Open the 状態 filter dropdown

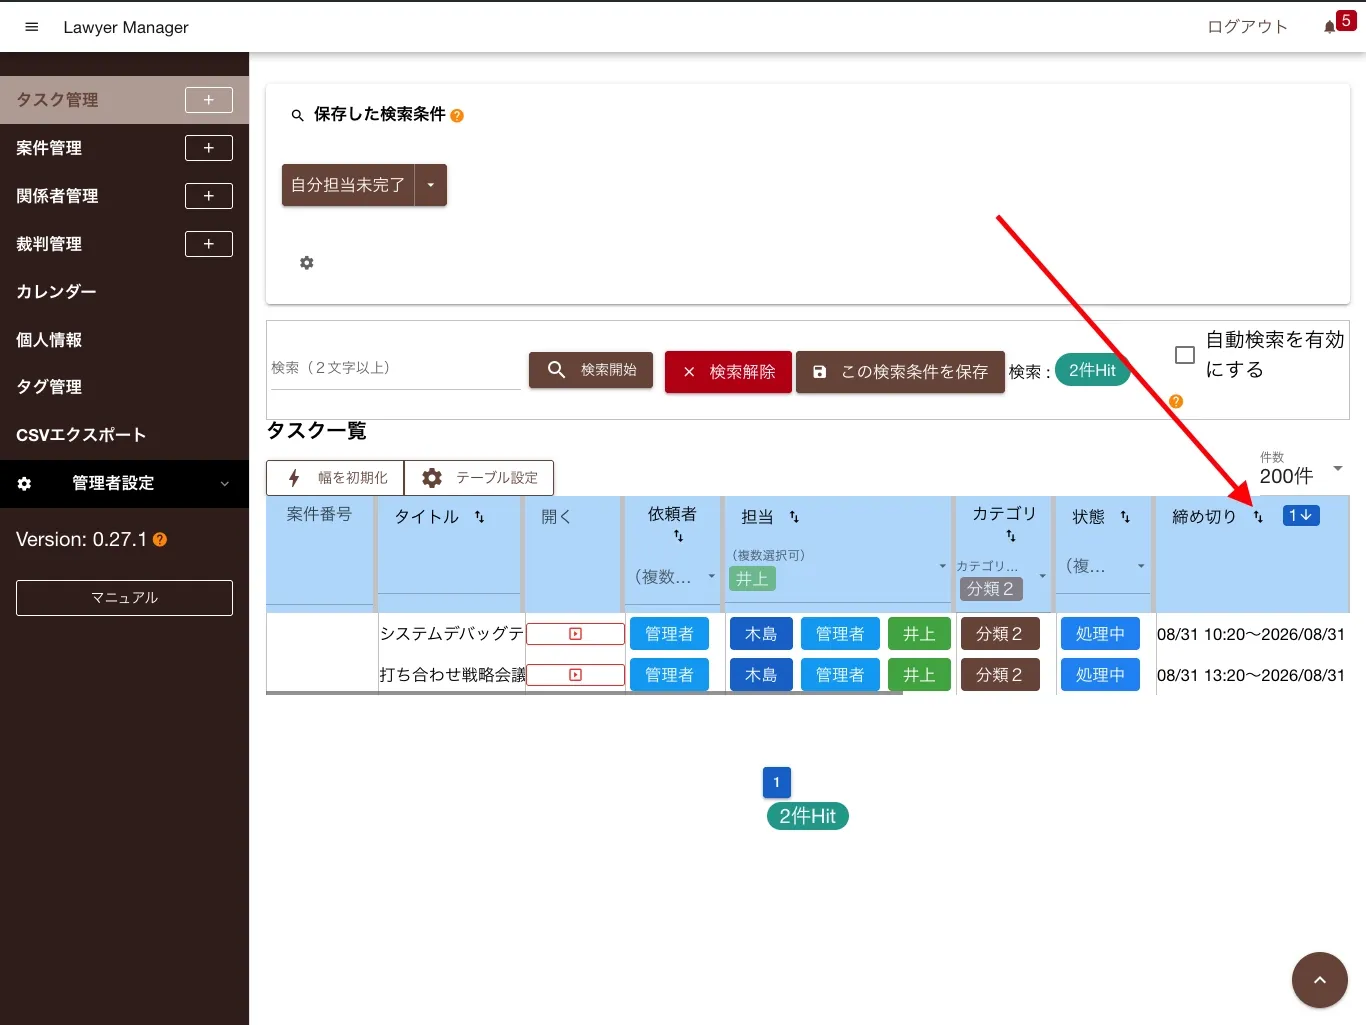pos(1105,567)
